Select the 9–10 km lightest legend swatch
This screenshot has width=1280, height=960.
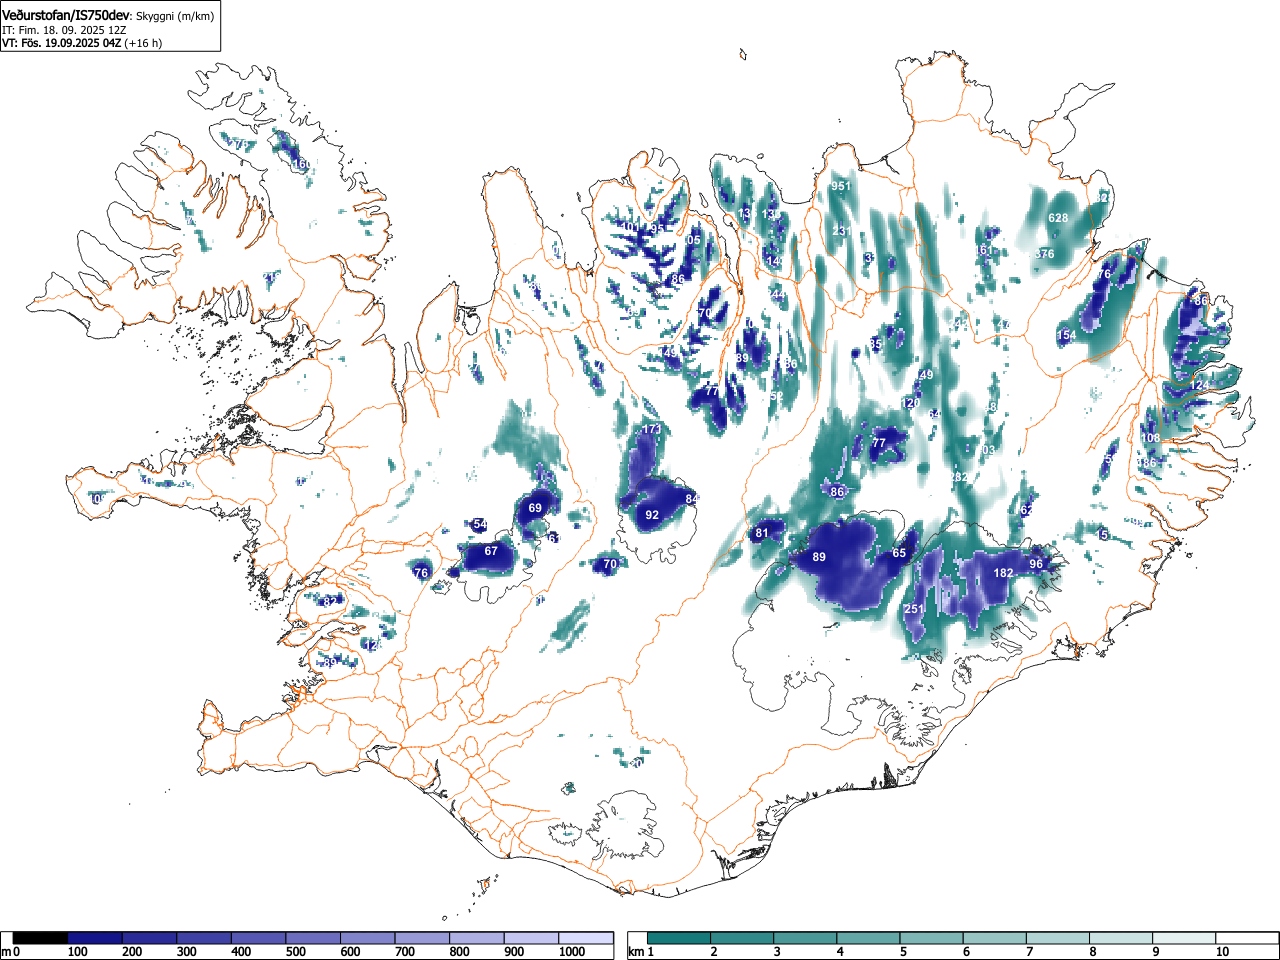[x=1185, y=938]
